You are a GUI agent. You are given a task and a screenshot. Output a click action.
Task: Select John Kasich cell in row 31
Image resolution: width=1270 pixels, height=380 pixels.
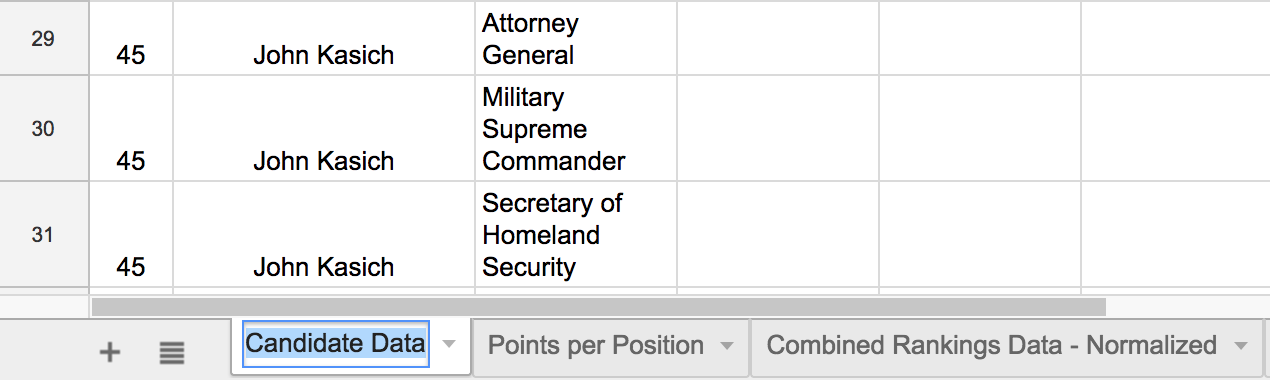pyautogui.click(x=324, y=234)
